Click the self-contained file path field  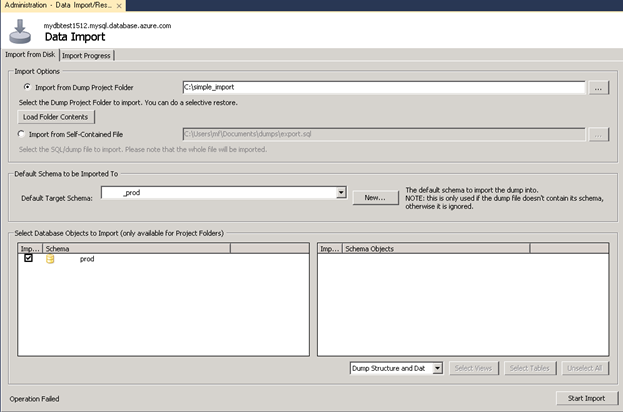[384, 134]
